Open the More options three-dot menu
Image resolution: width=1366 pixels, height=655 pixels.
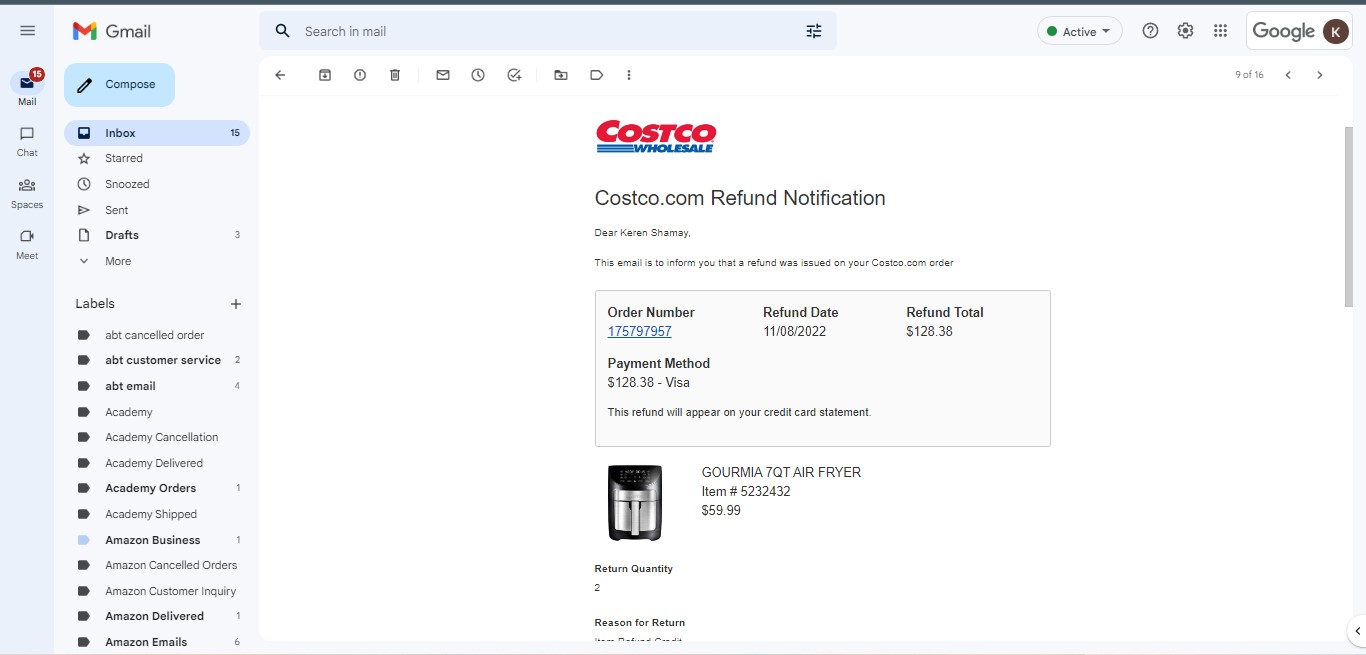[x=629, y=75]
